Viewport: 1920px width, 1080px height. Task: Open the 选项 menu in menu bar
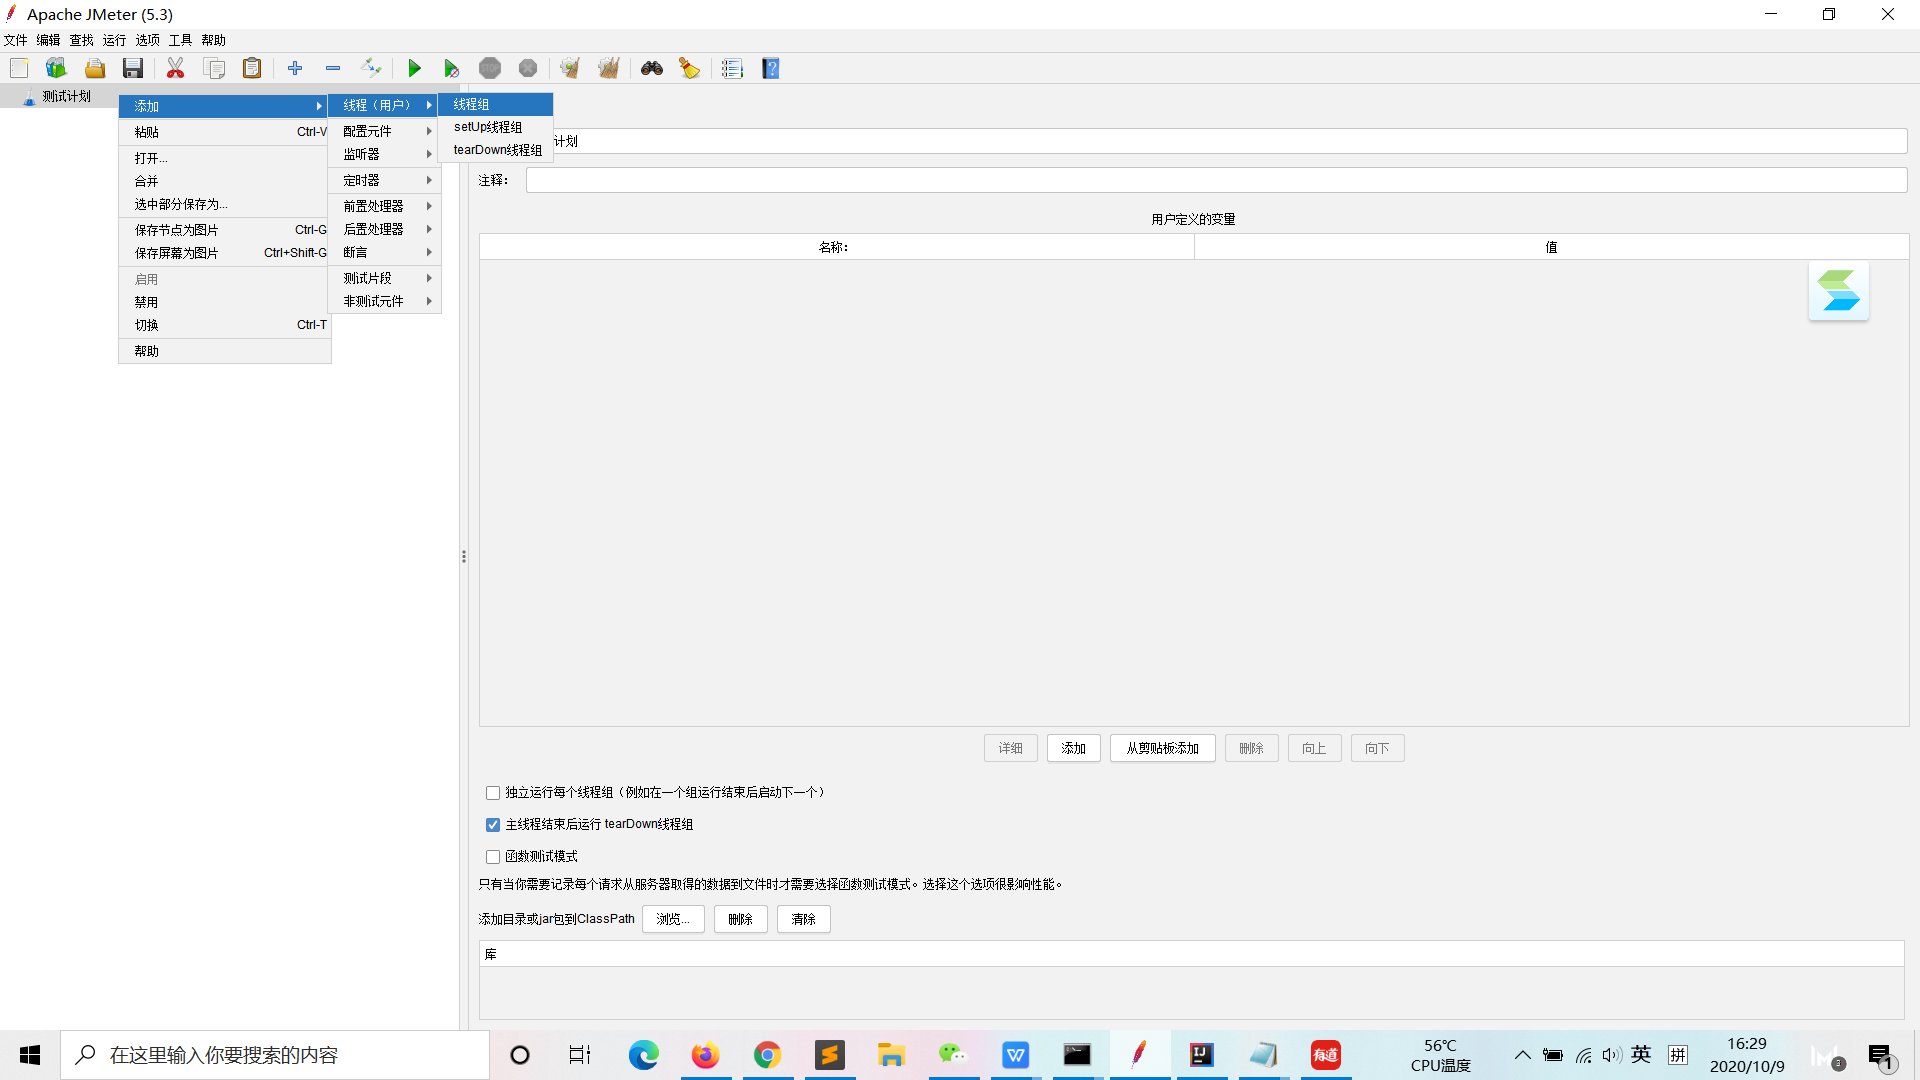147,40
